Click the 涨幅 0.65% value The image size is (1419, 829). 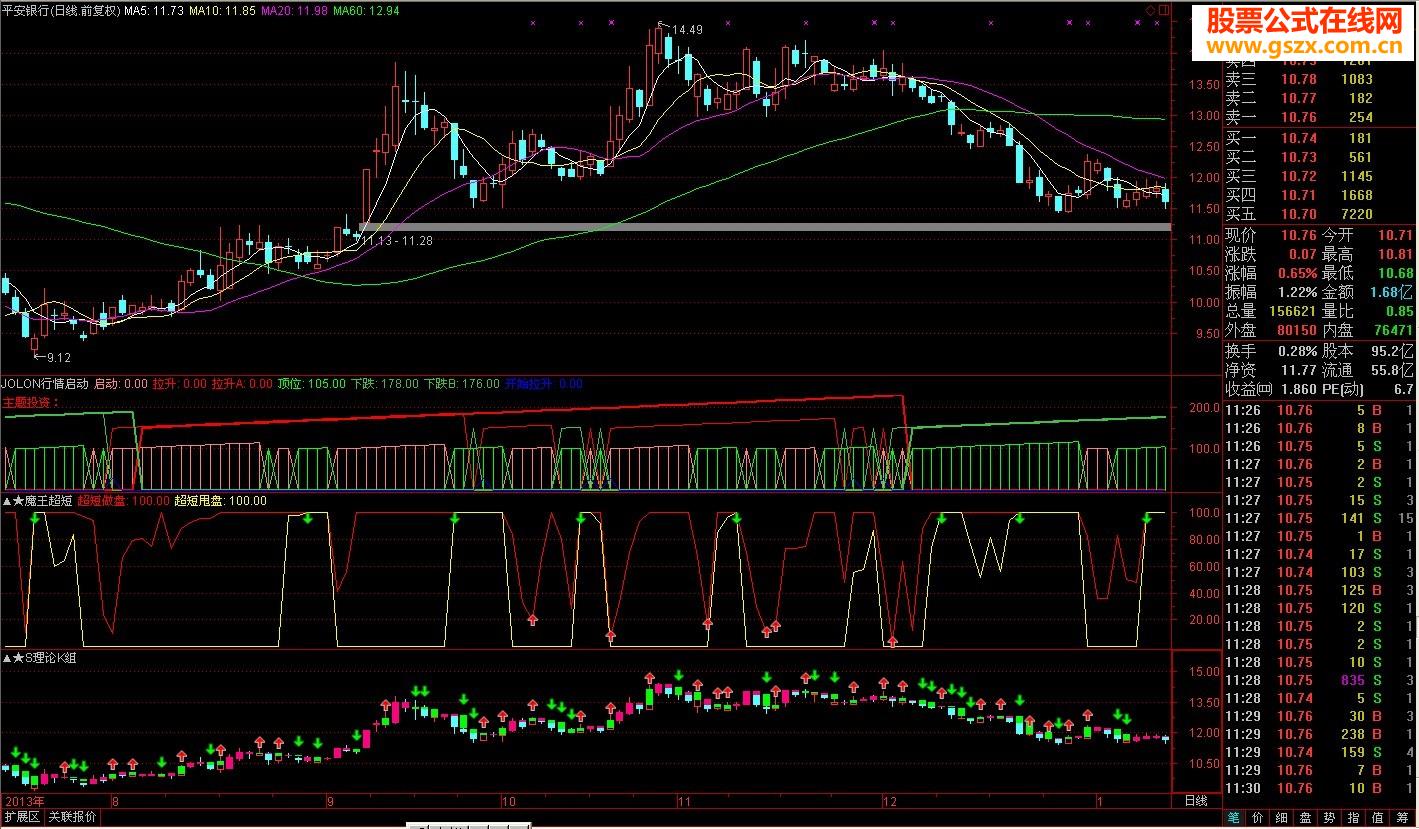(1298, 274)
